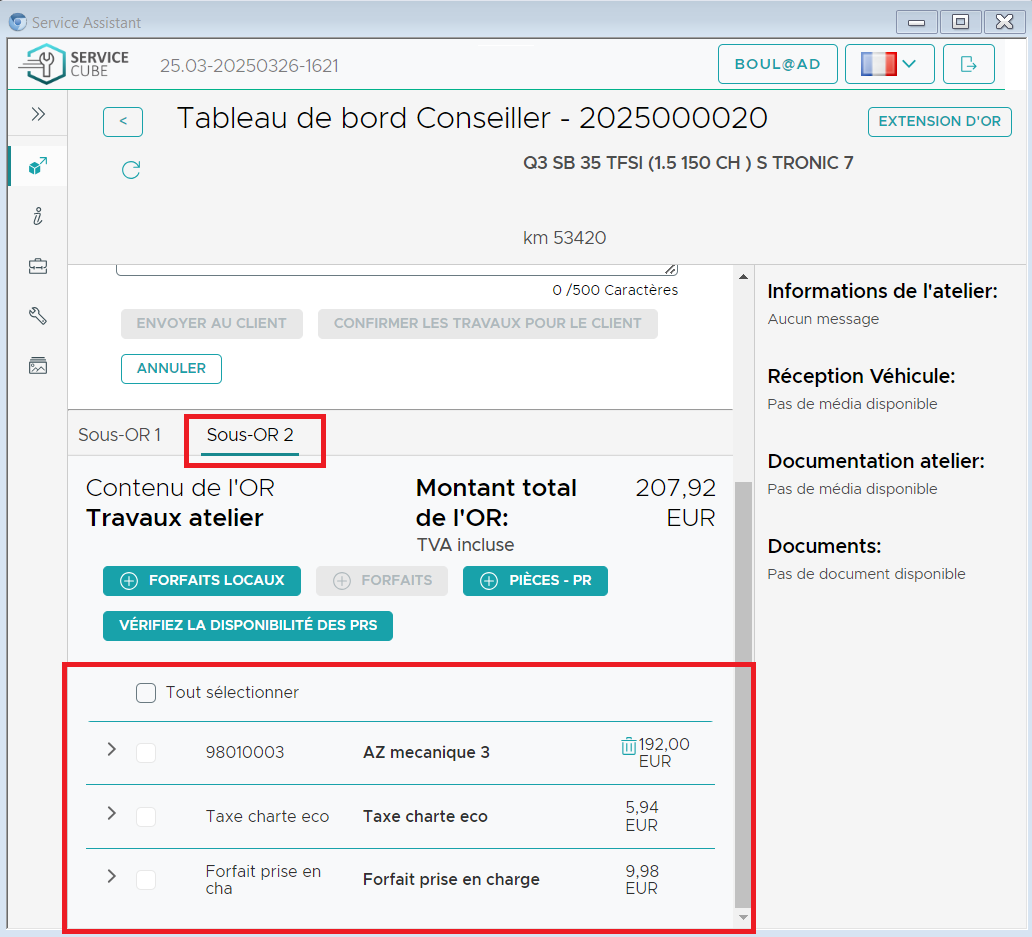Delete the AZ mecanique 3 line

pyautogui.click(x=629, y=746)
